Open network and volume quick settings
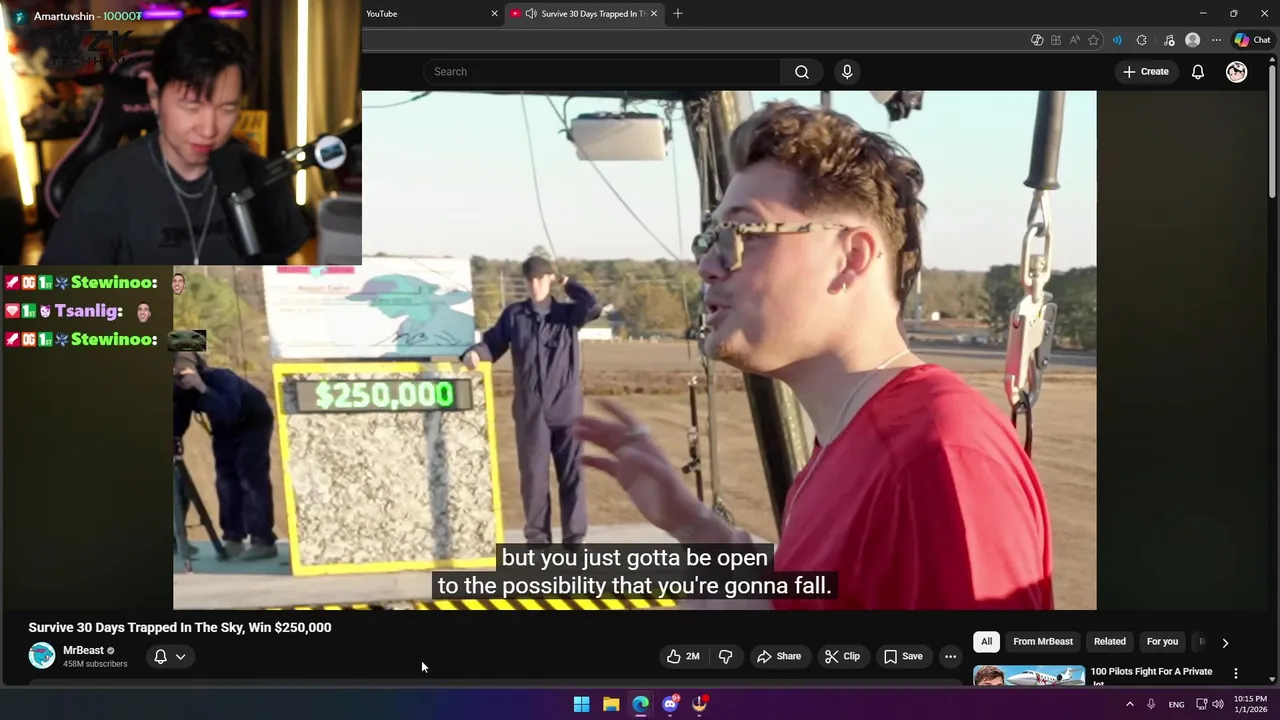The image size is (1280, 720). click(x=1209, y=704)
